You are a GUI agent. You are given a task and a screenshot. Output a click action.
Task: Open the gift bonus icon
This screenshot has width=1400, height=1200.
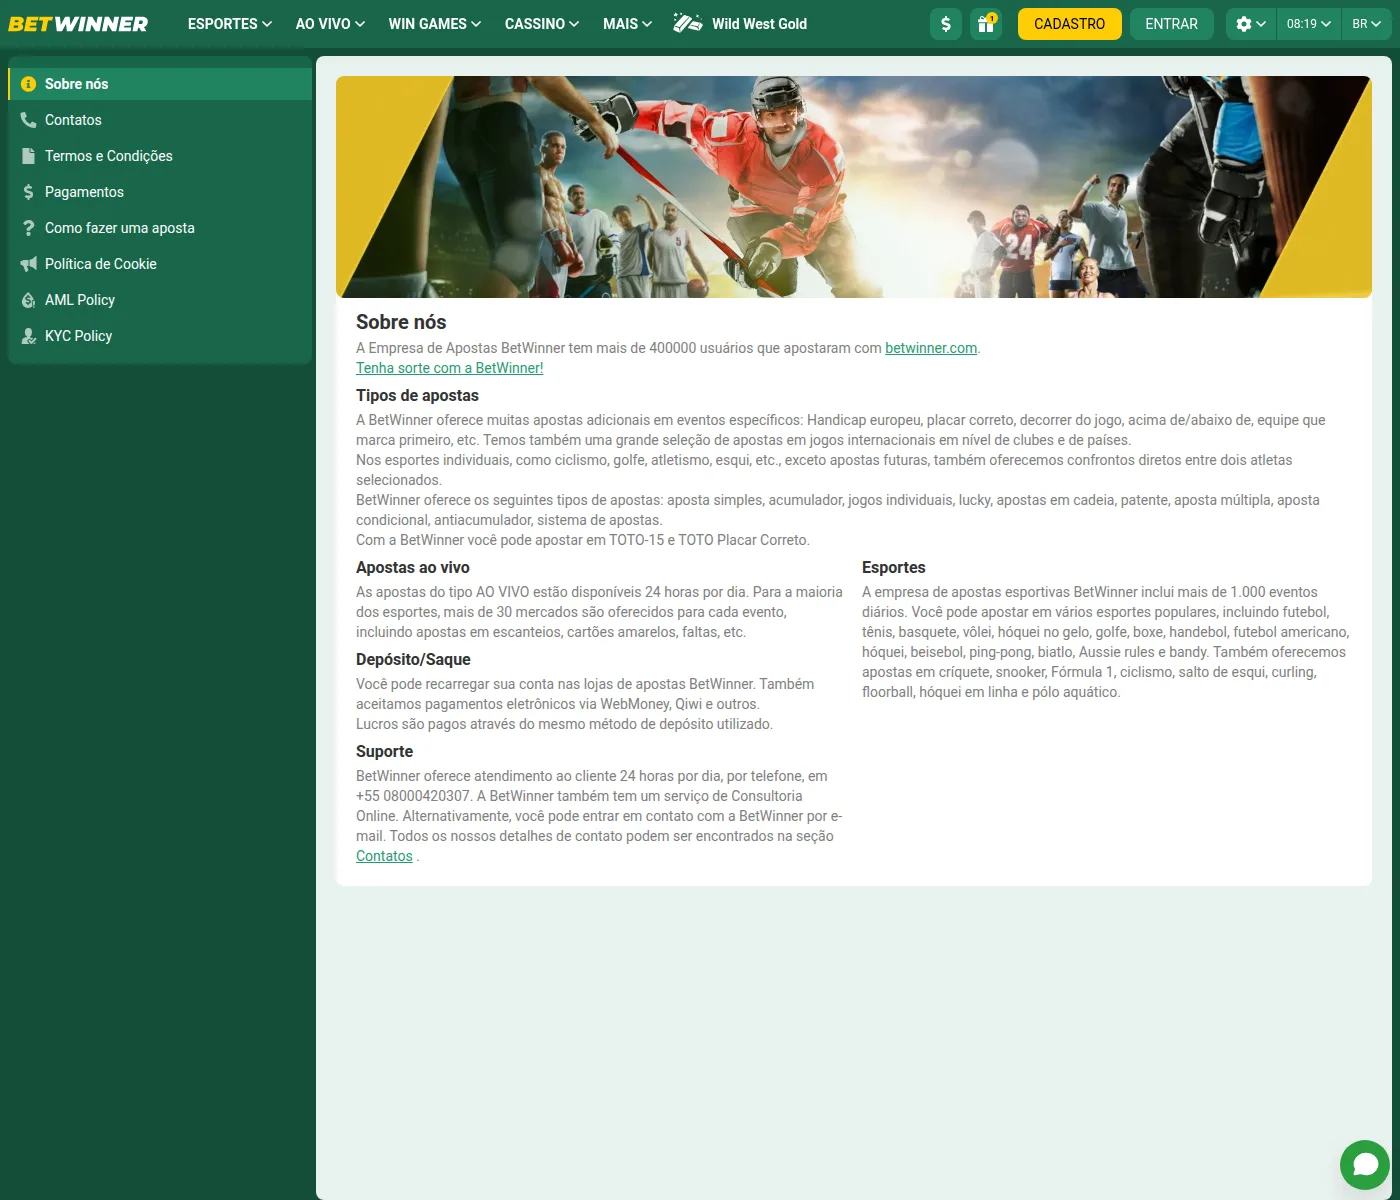pyautogui.click(x=986, y=24)
